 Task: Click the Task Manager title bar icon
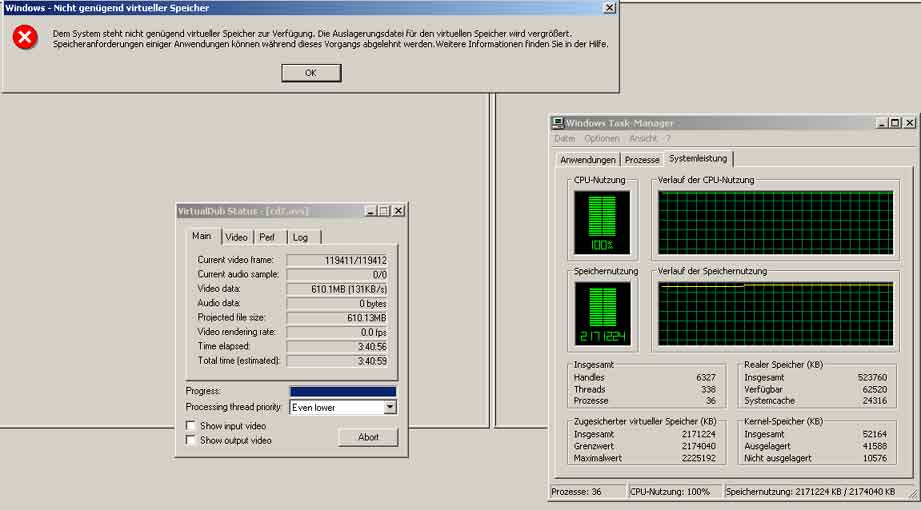click(557, 123)
